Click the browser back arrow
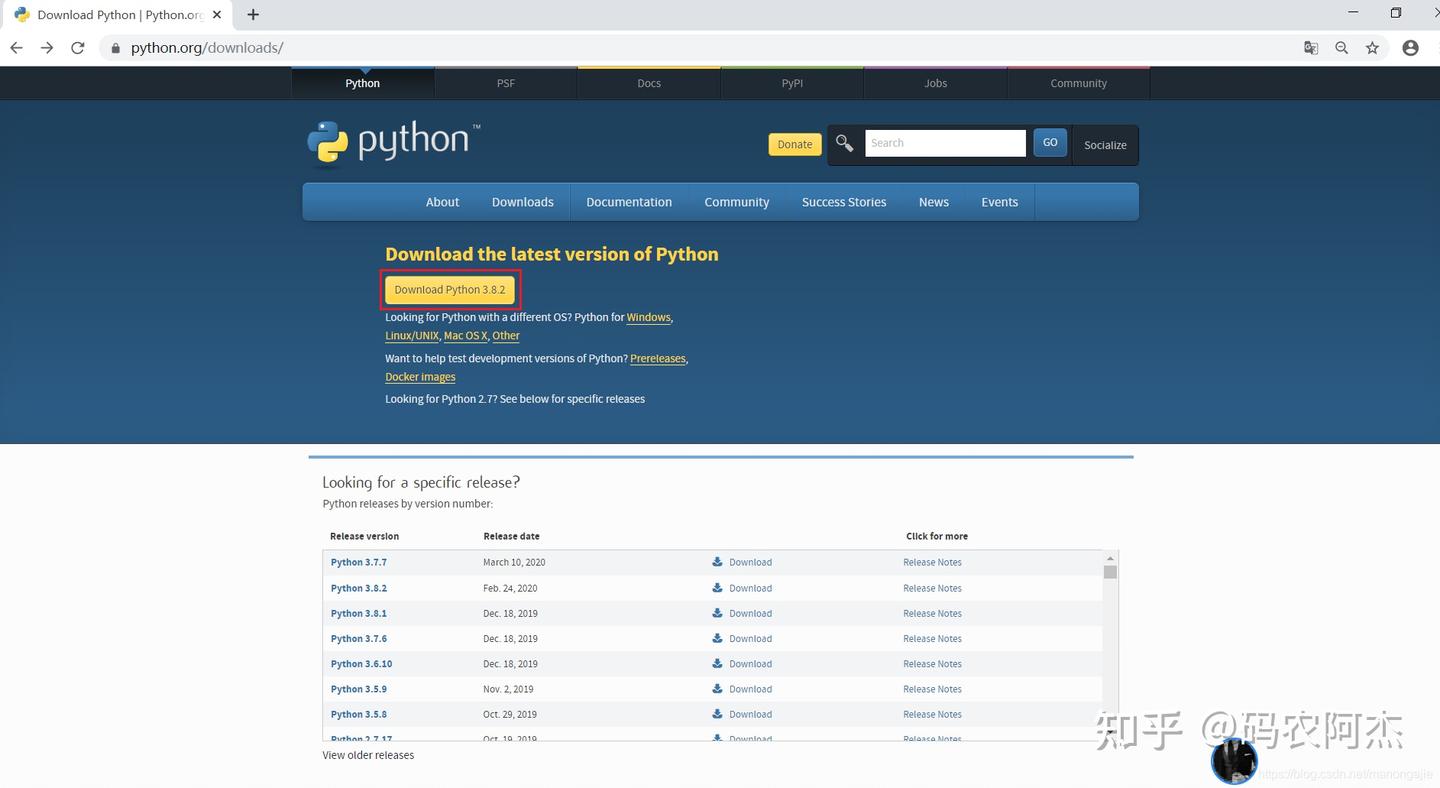Viewport: 1440px width, 788px height. pyautogui.click(x=16, y=47)
